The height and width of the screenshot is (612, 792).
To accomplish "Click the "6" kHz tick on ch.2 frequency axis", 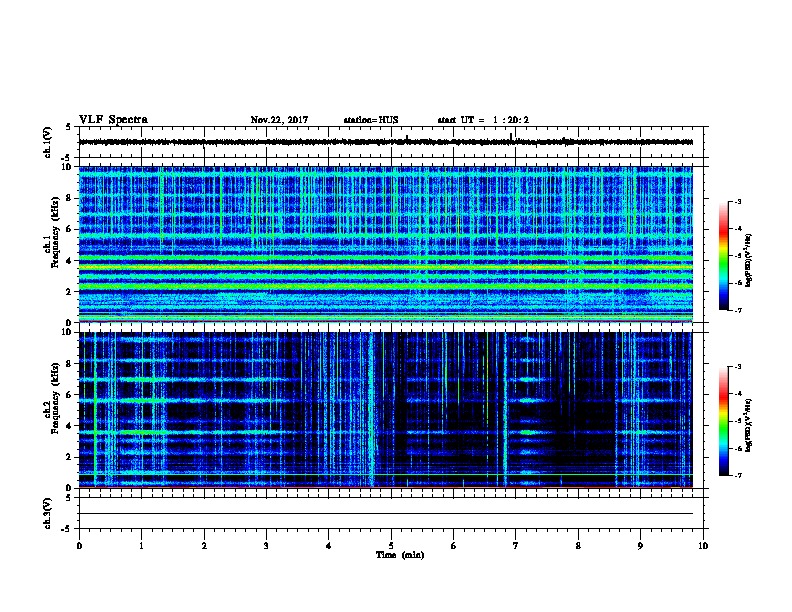I will (69, 394).
